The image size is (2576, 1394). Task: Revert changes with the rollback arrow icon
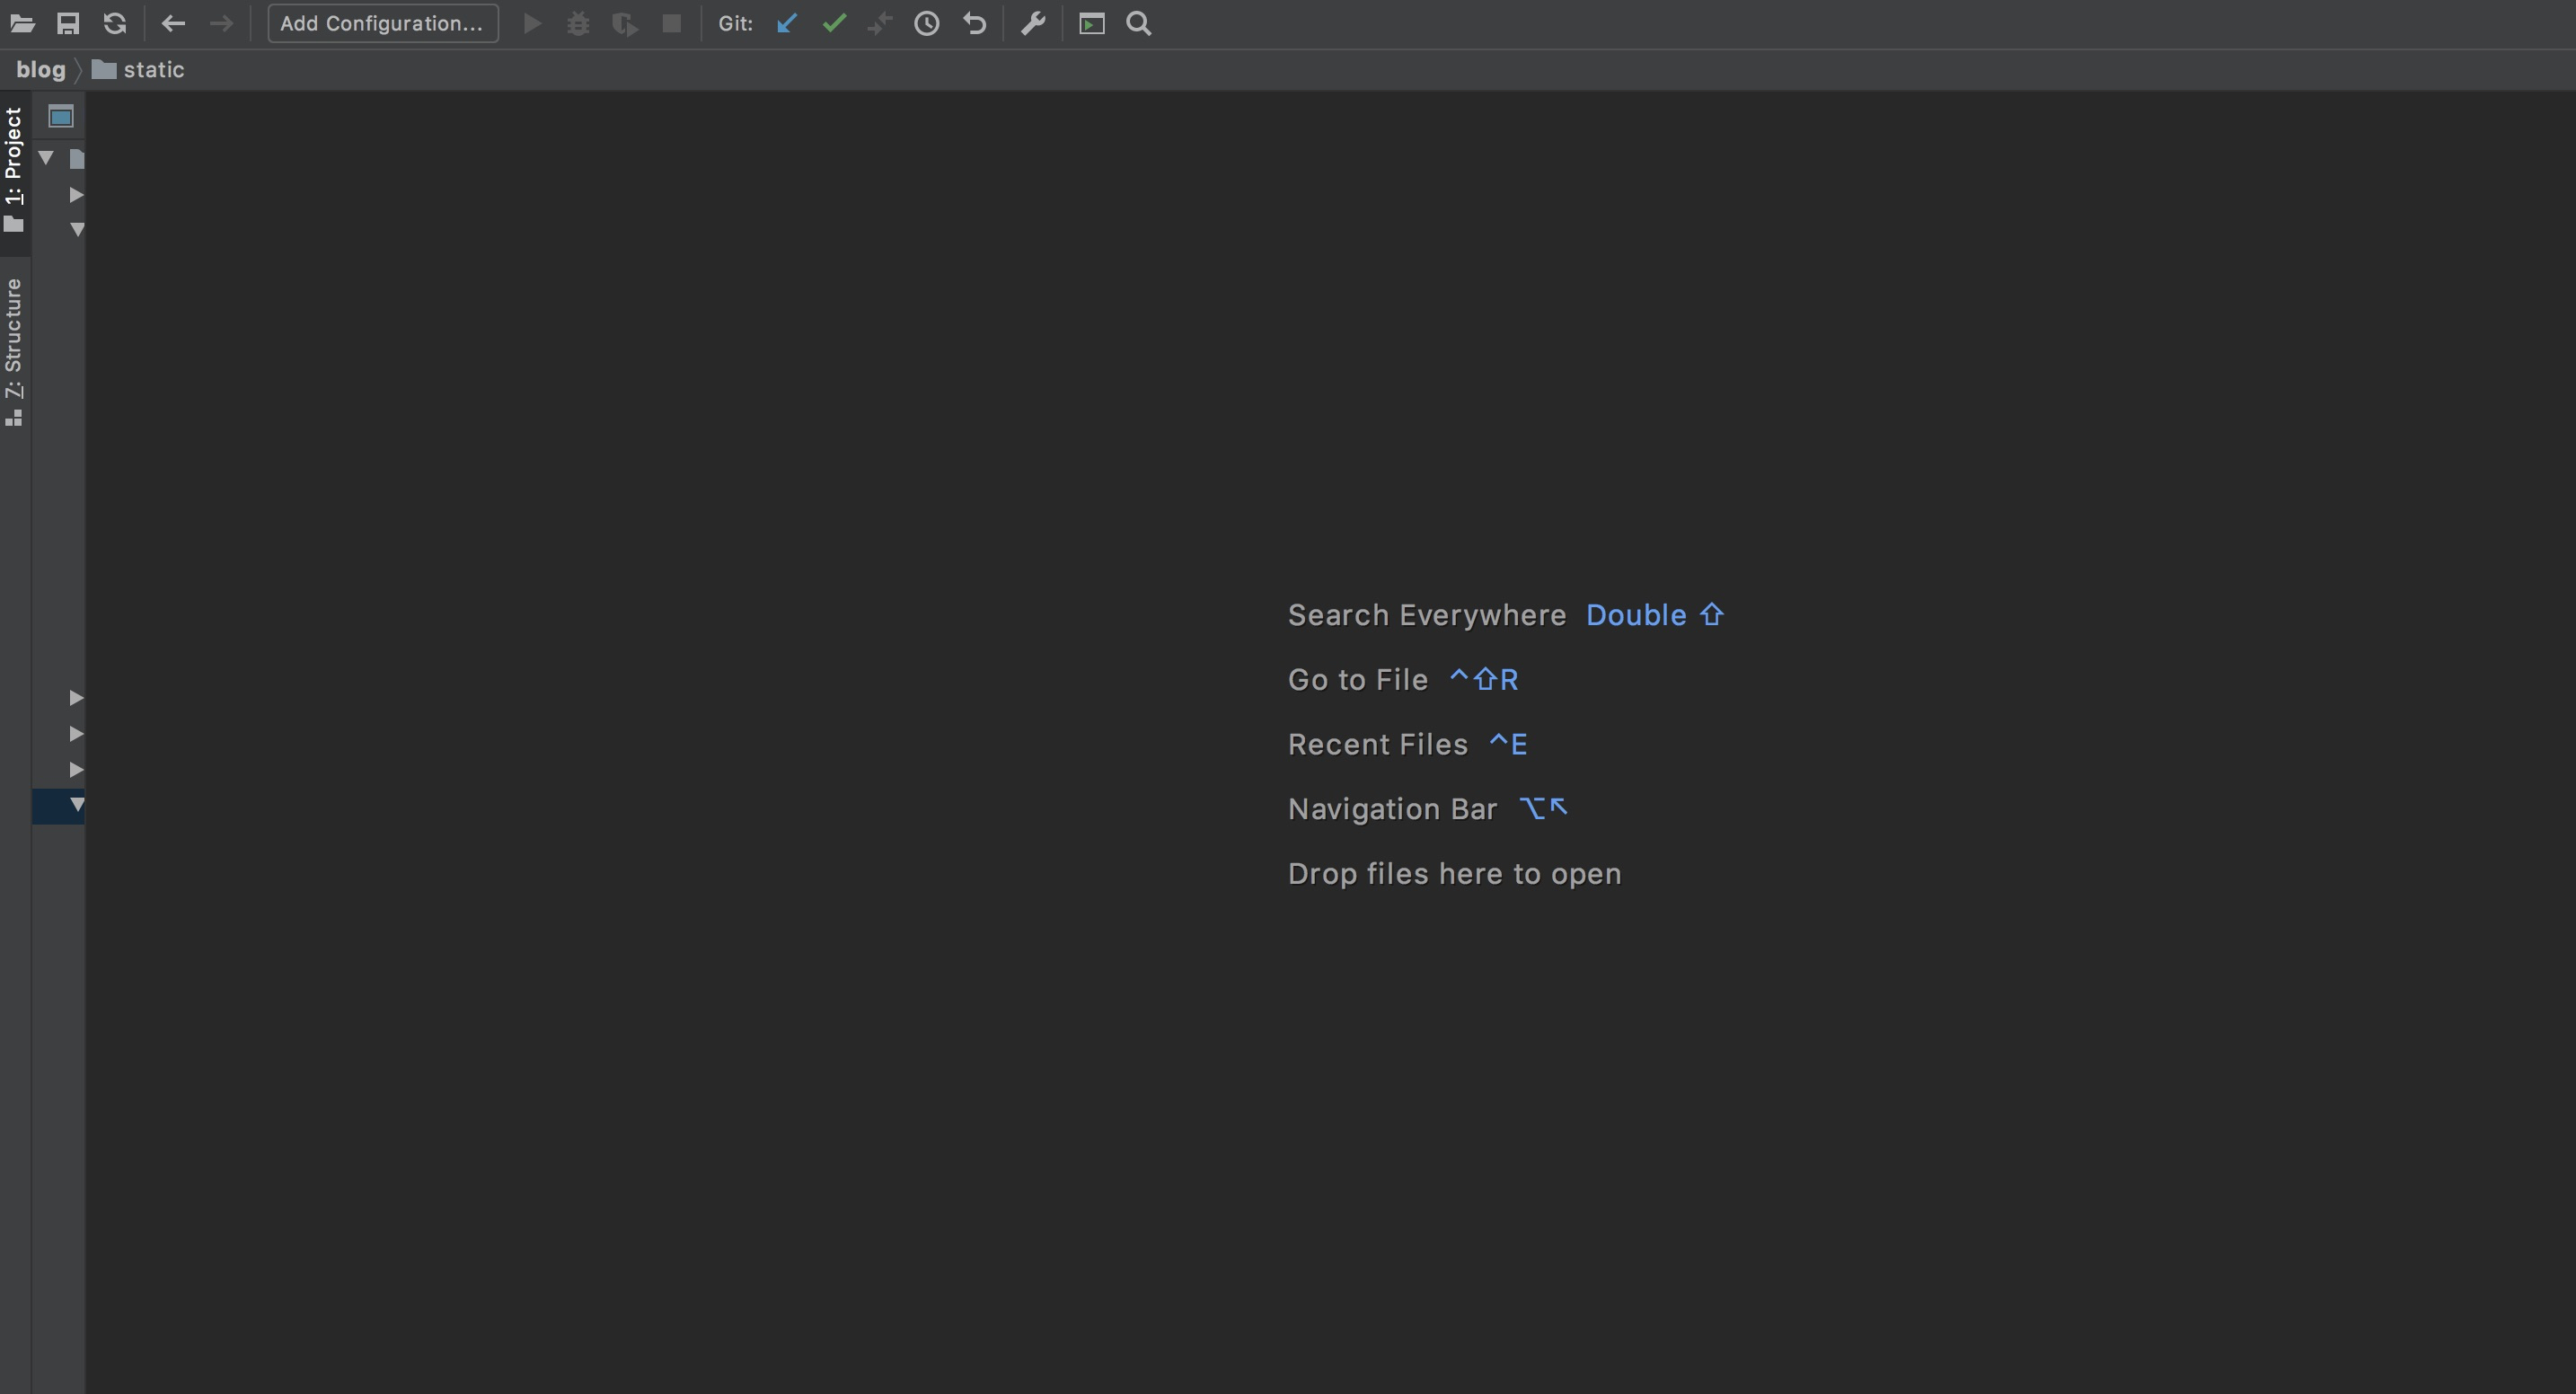point(975,23)
